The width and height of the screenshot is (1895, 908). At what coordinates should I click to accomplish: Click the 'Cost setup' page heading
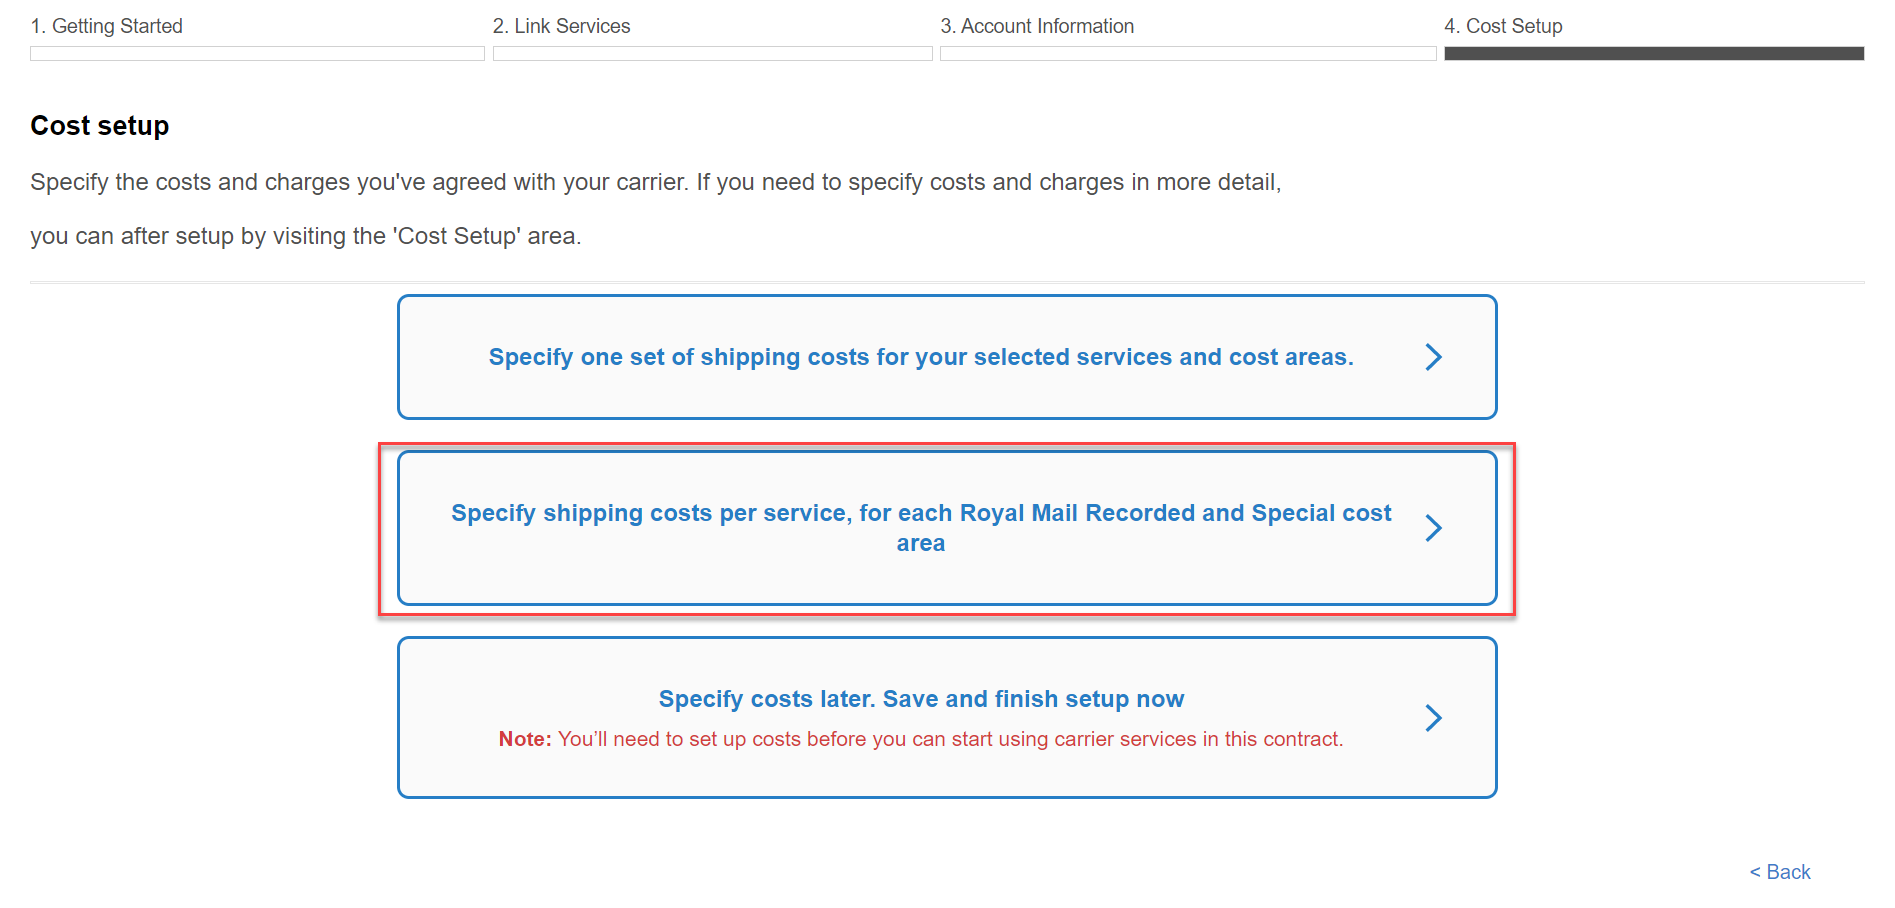pyautogui.click(x=99, y=125)
